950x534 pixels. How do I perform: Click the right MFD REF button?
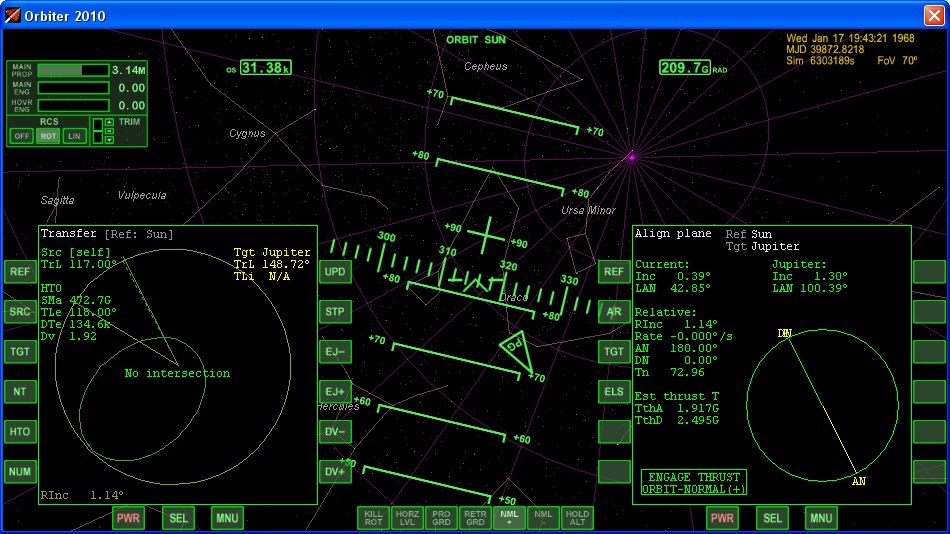pyautogui.click(x=614, y=272)
